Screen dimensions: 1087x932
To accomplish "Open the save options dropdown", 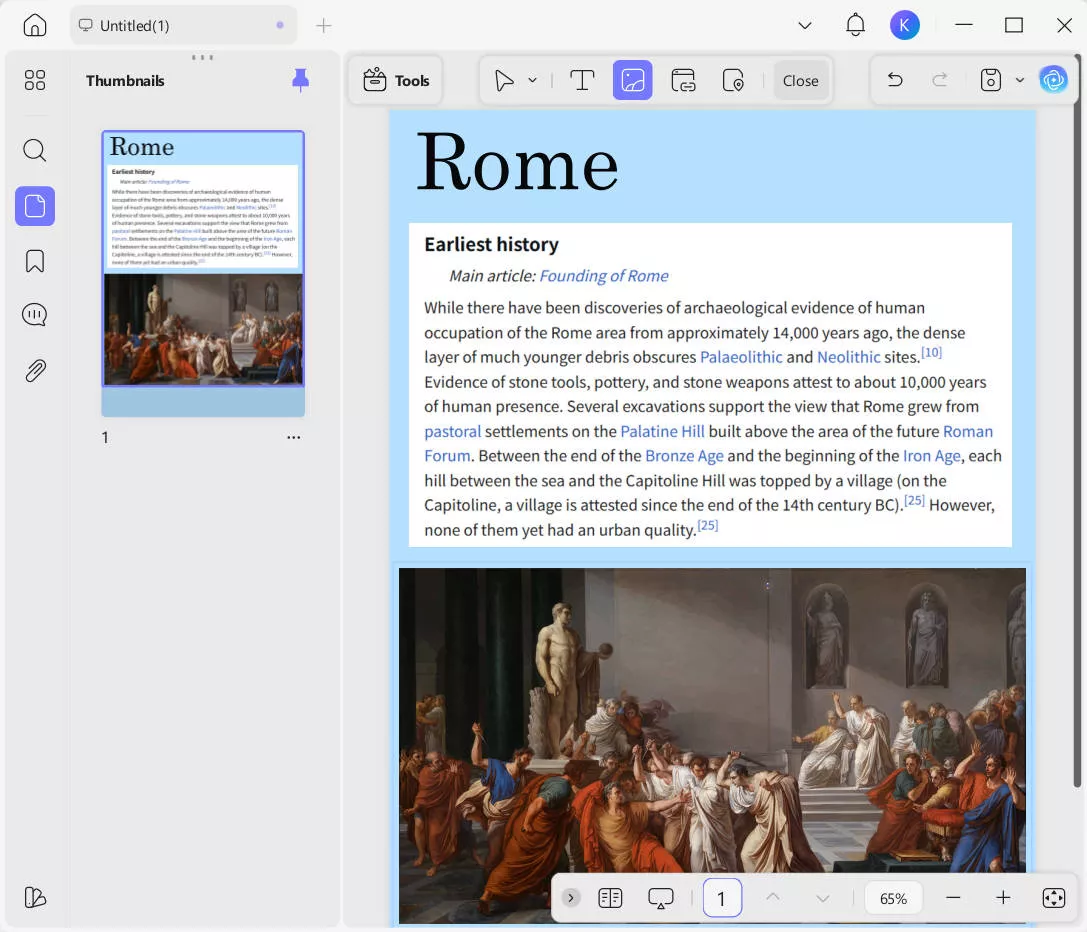I will tap(1017, 80).
